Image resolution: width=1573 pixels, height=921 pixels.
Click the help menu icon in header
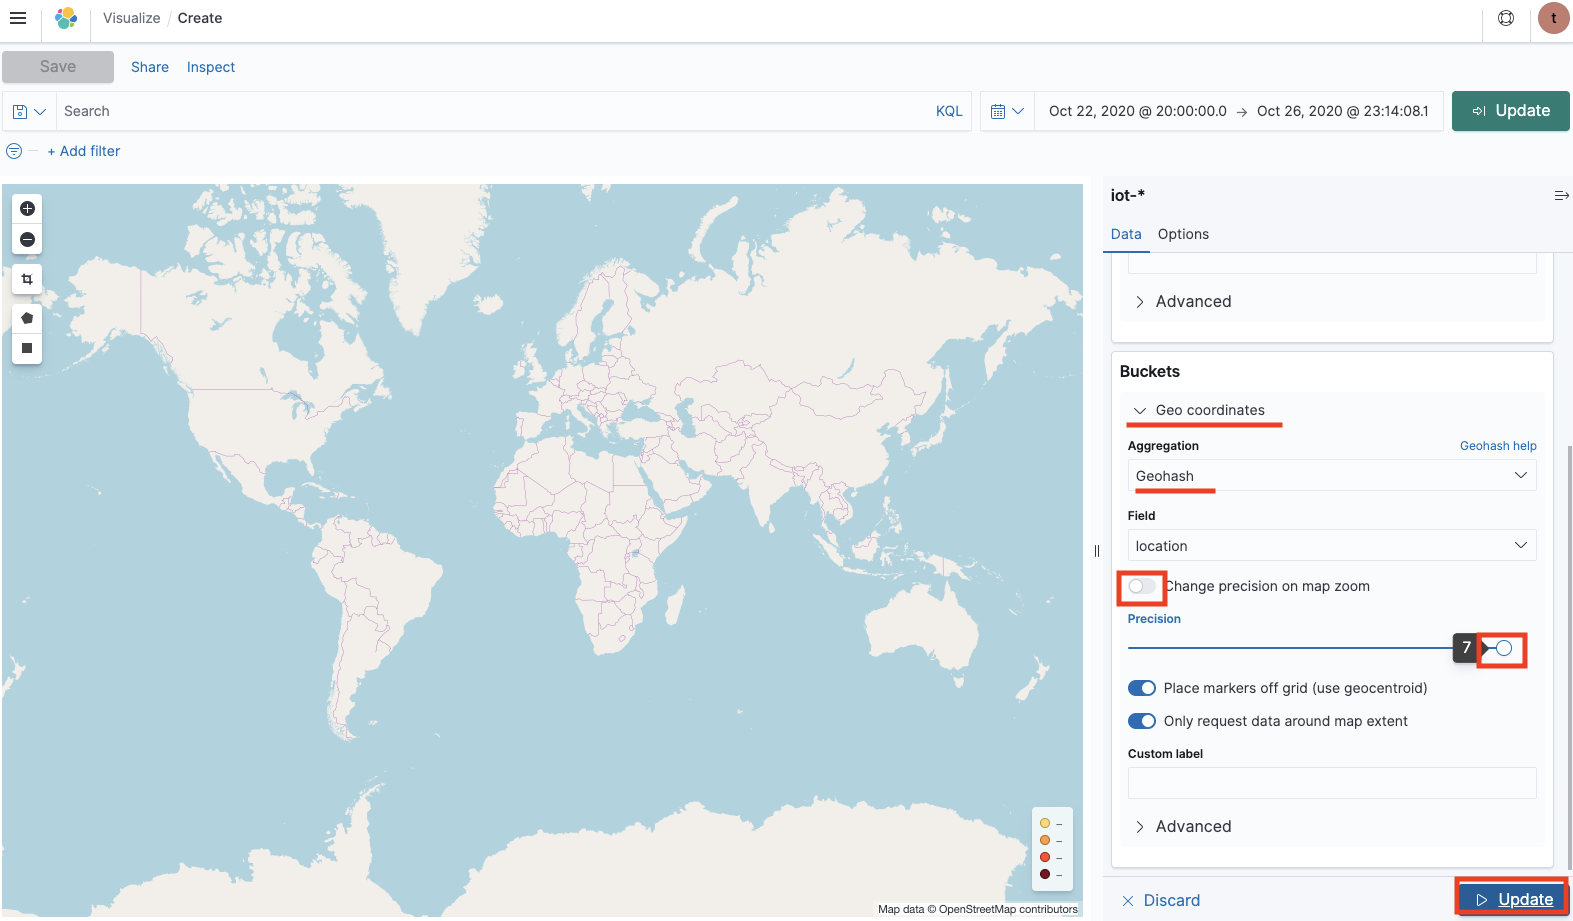click(1506, 18)
